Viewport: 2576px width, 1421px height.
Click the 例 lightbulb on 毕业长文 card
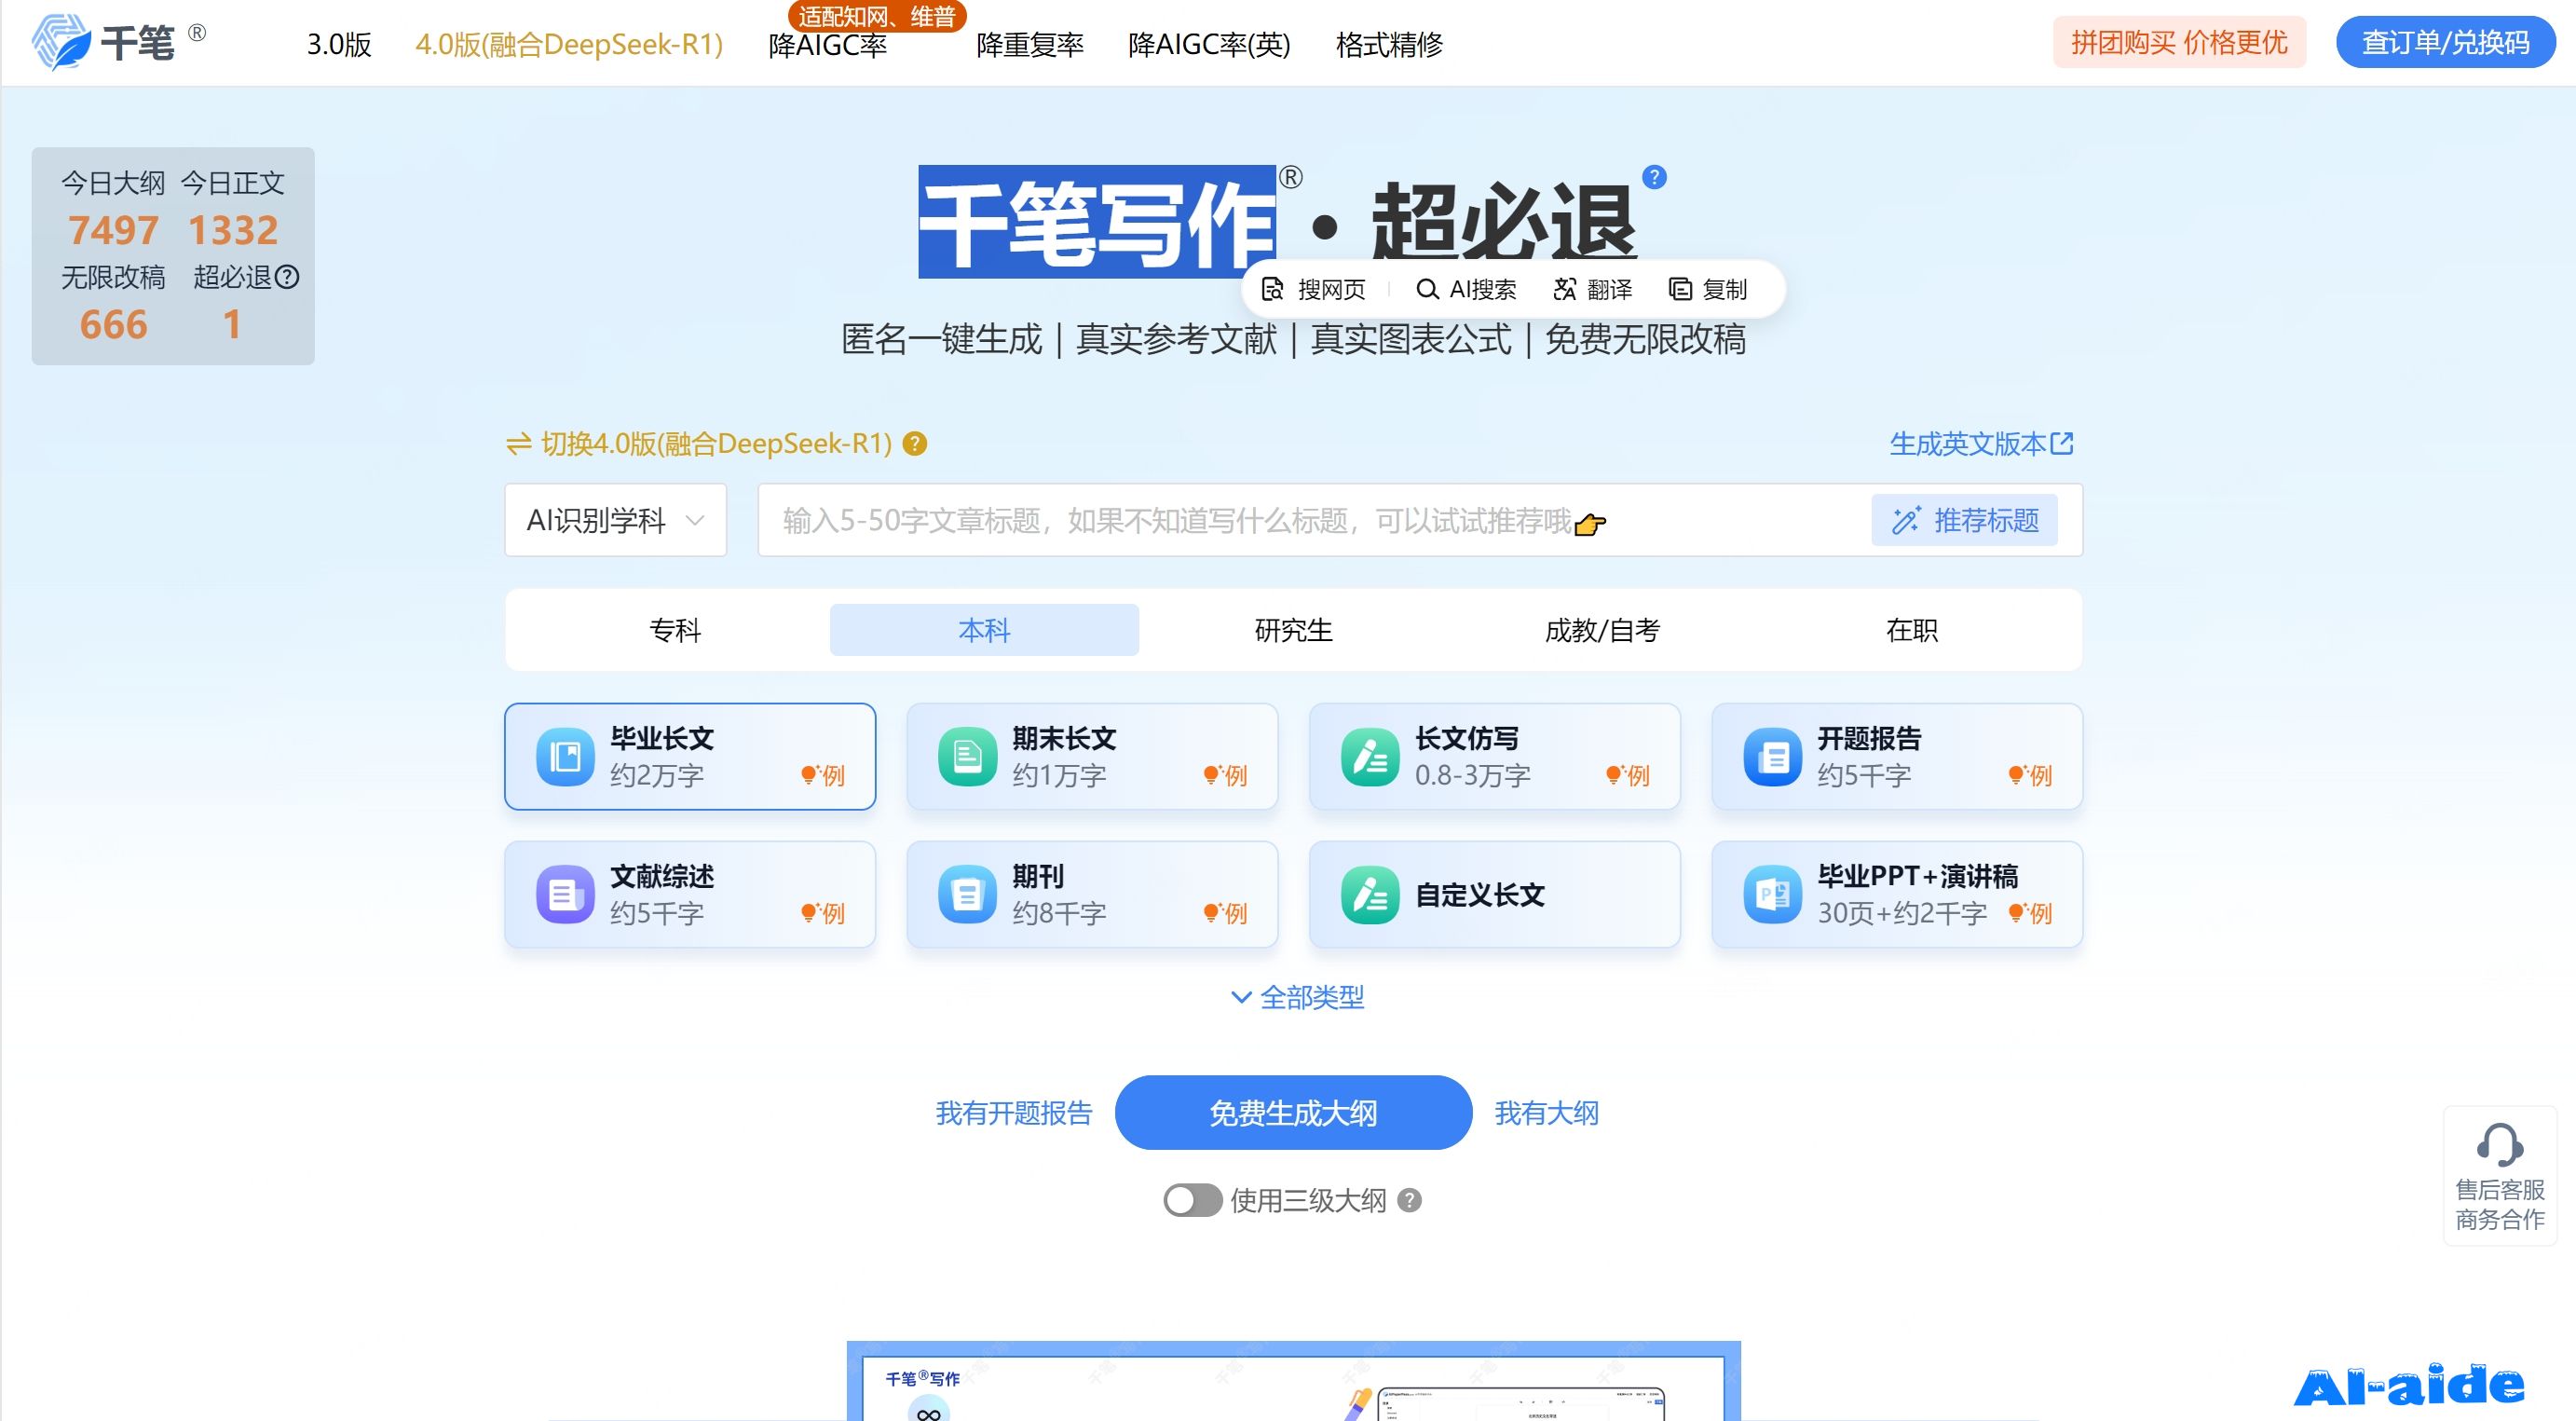823,775
